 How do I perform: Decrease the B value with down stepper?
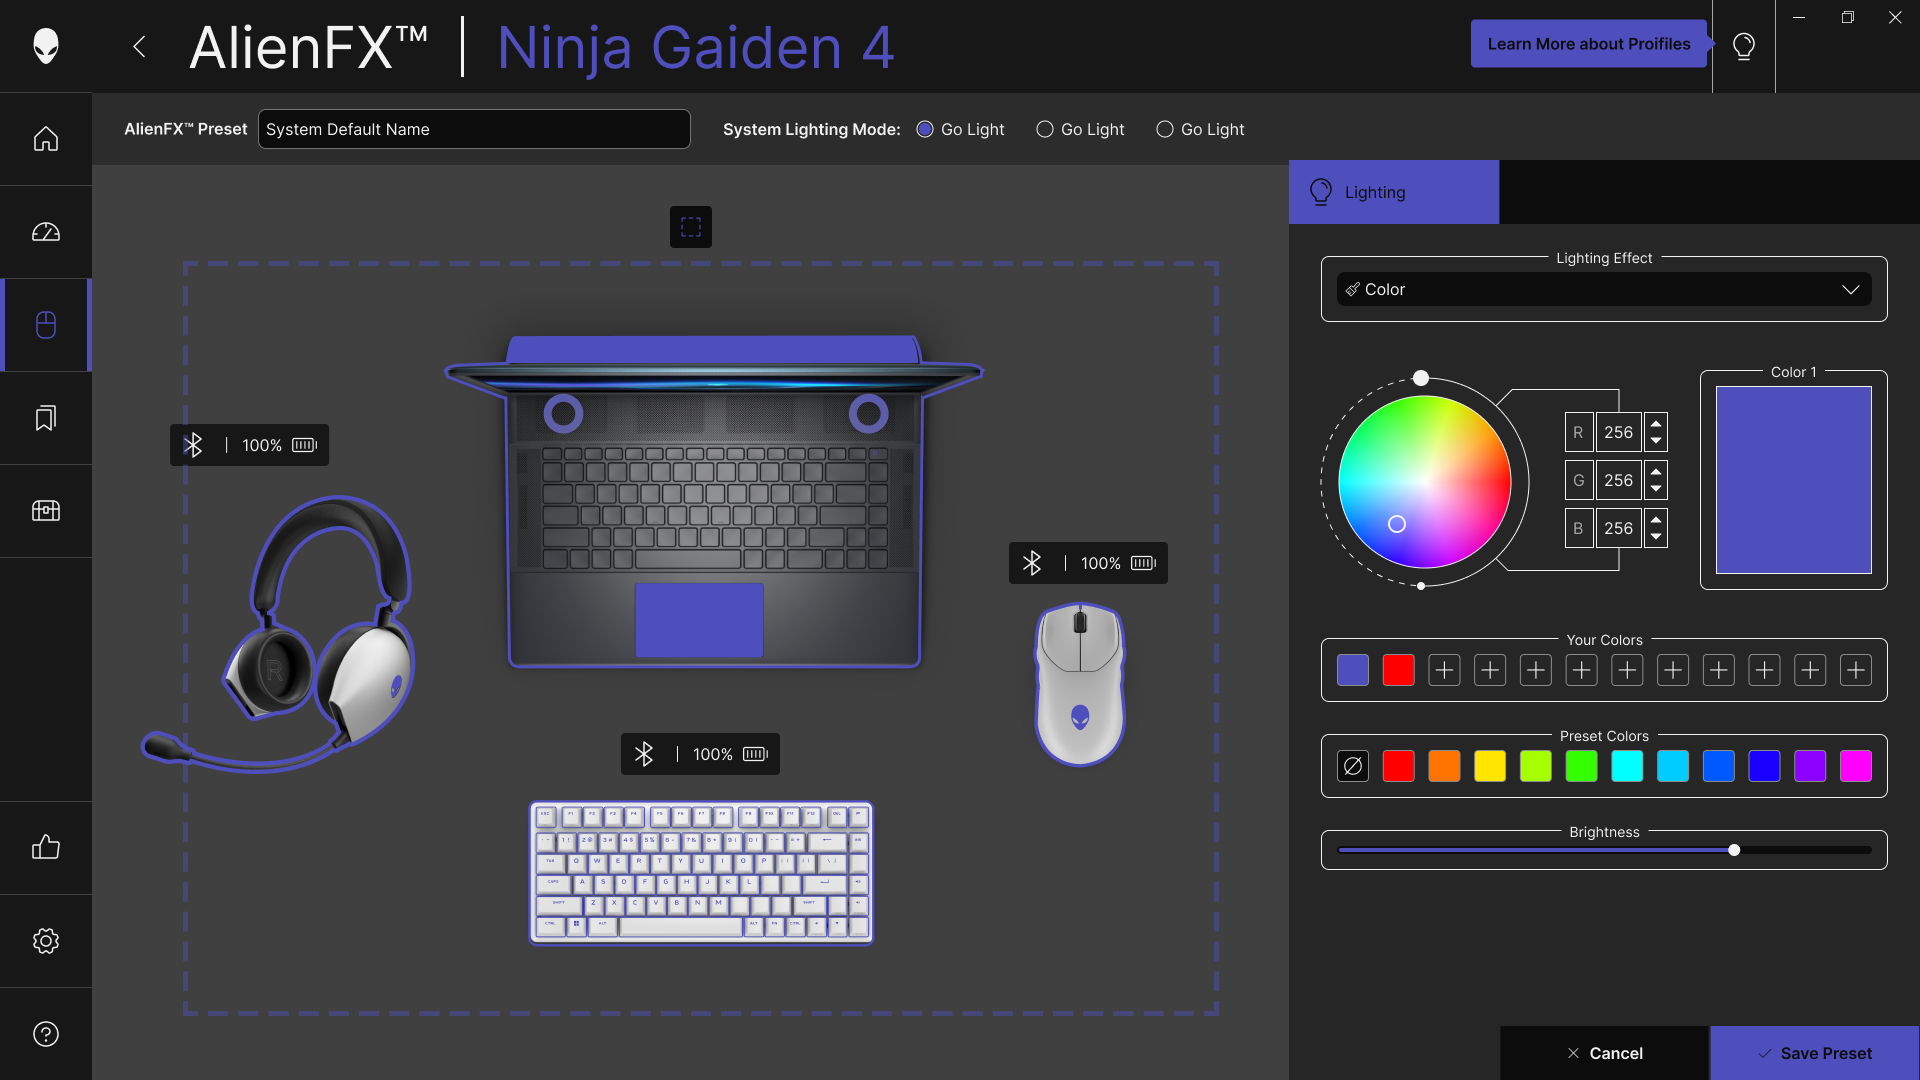coord(1656,537)
